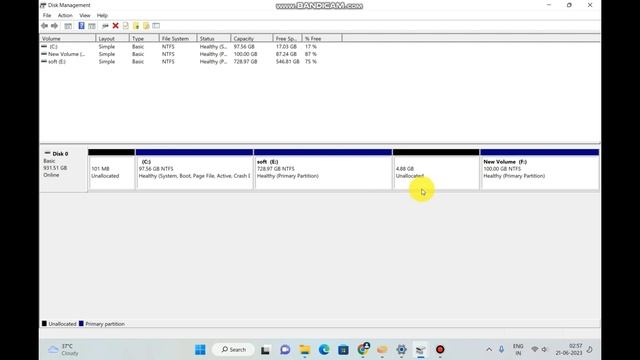Click the Disk Management taskbar icon

[x=421, y=350]
